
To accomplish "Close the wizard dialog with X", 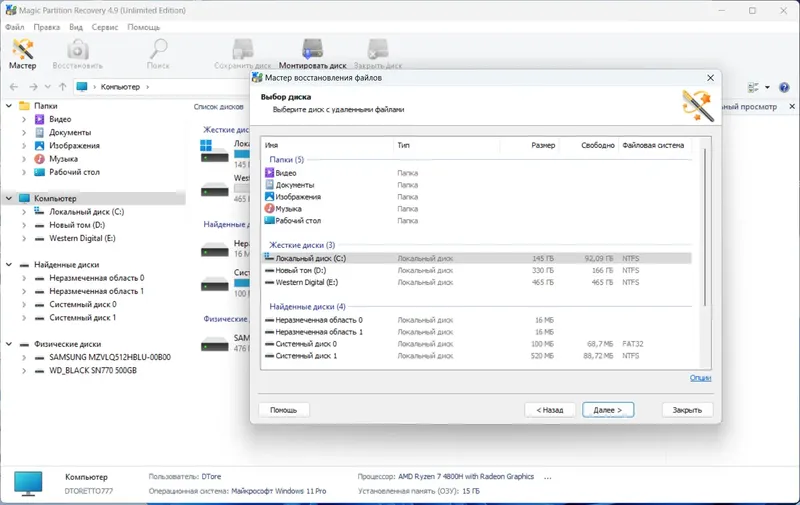I will (x=710, y=78).
